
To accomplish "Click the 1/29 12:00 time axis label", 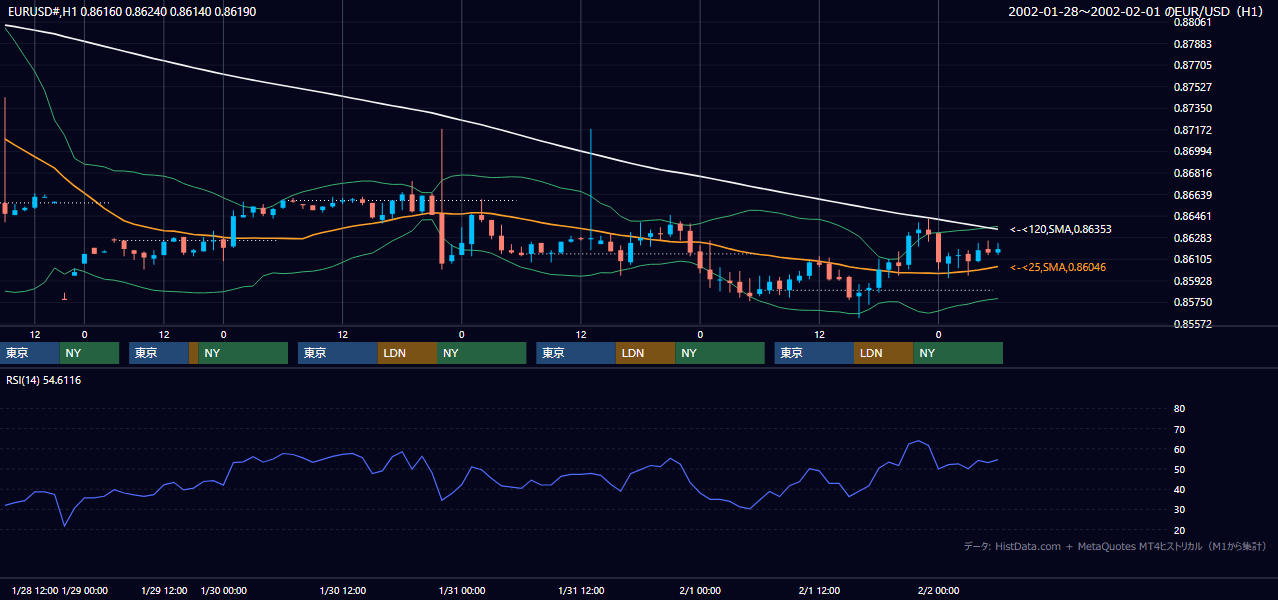I will point(163,590).
